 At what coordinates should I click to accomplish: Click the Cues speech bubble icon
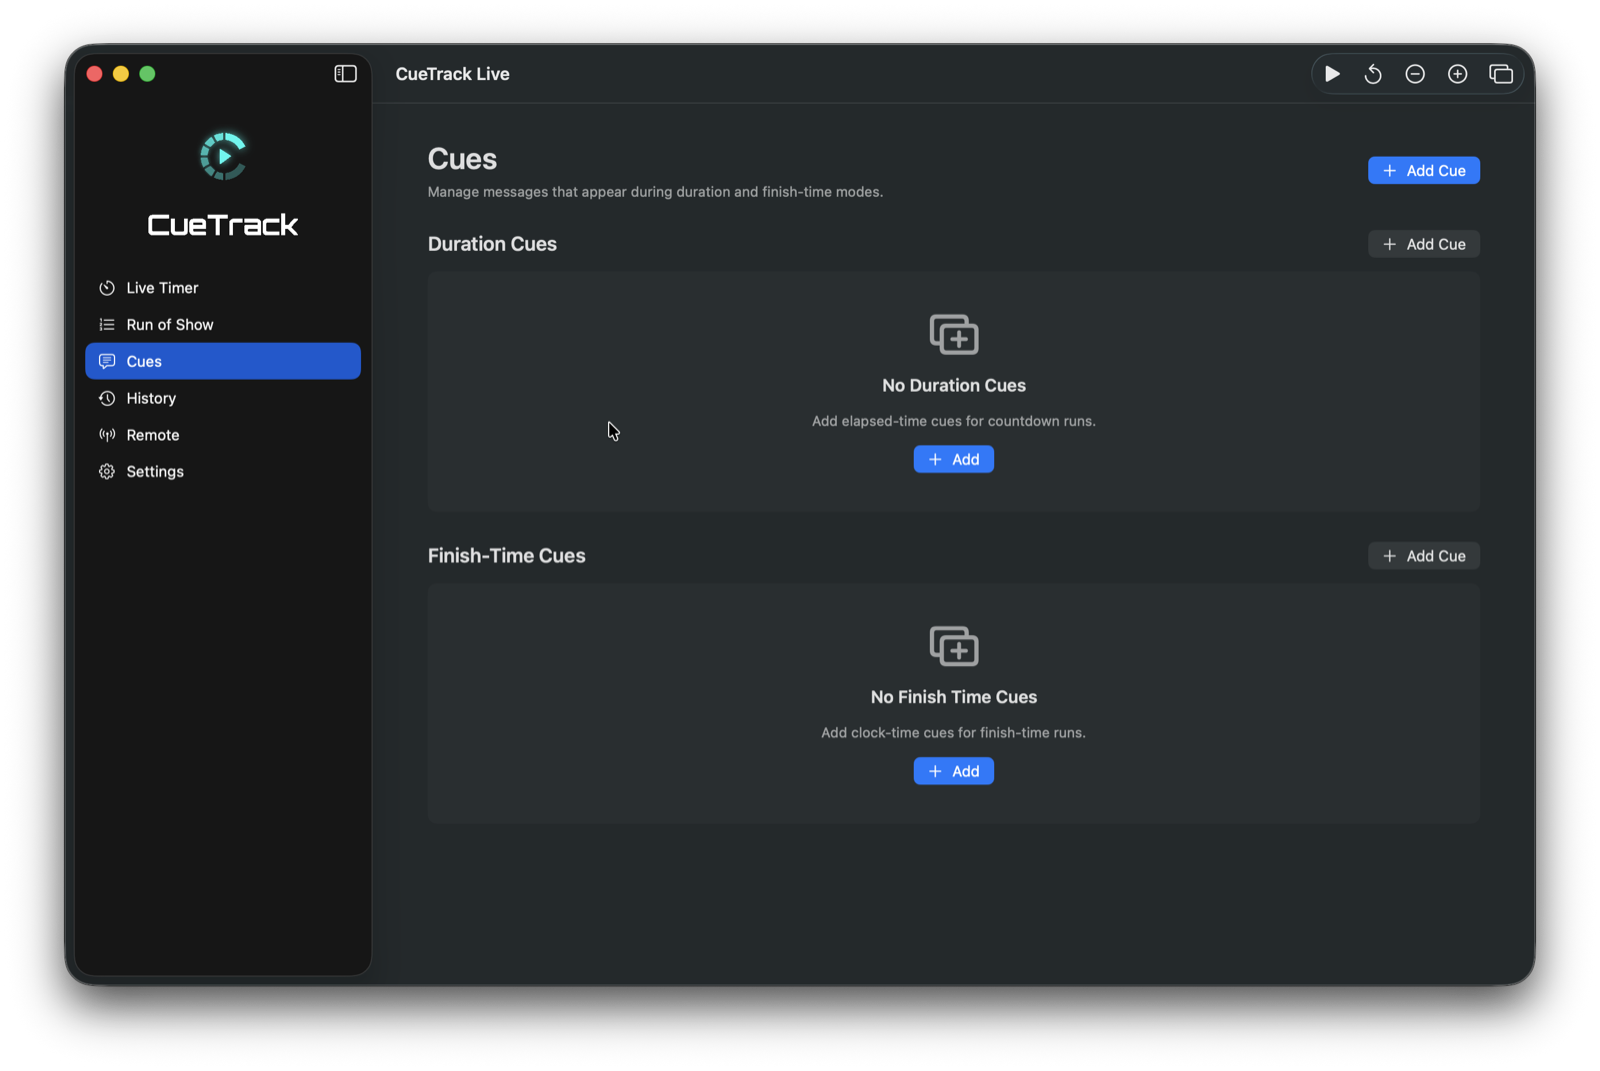coord(107,361)
